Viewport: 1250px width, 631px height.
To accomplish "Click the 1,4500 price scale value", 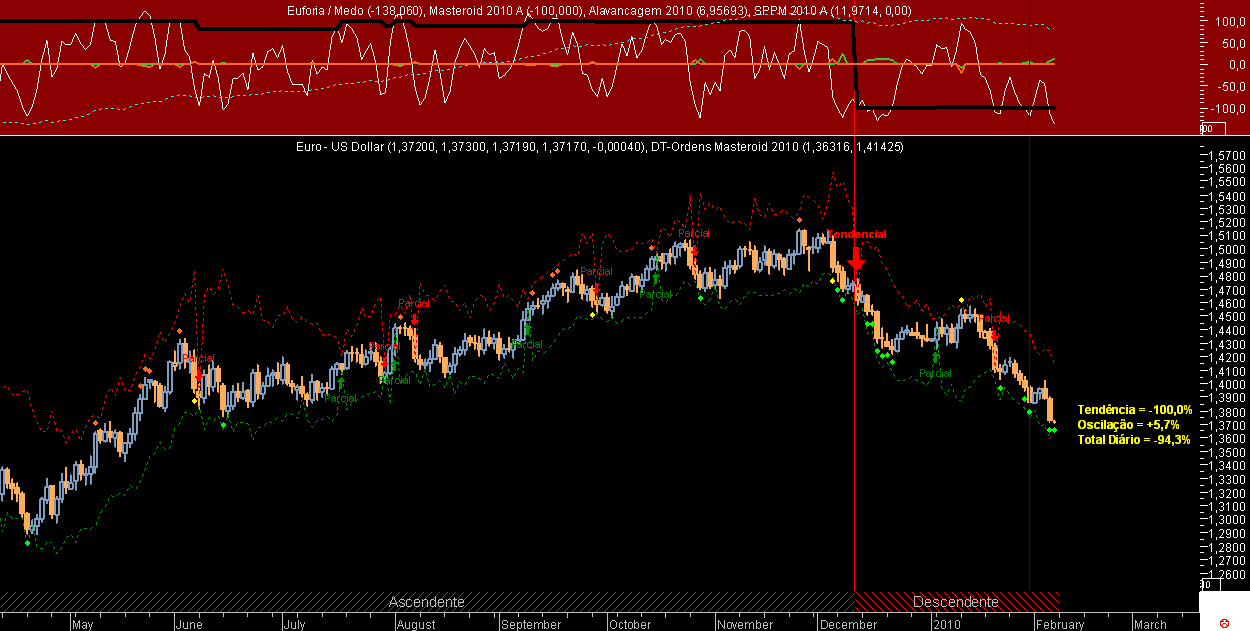I will [1225, 317].
